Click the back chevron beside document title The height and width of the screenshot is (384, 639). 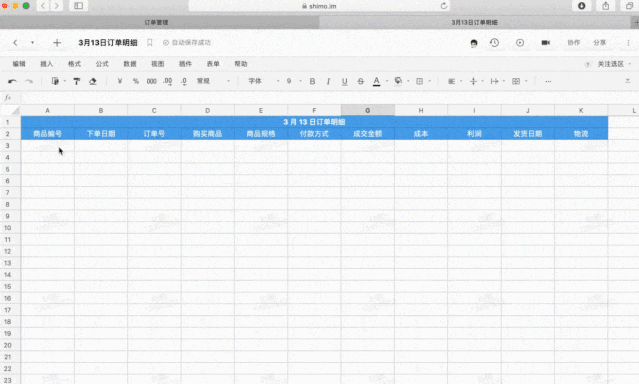tap(15, 42)
